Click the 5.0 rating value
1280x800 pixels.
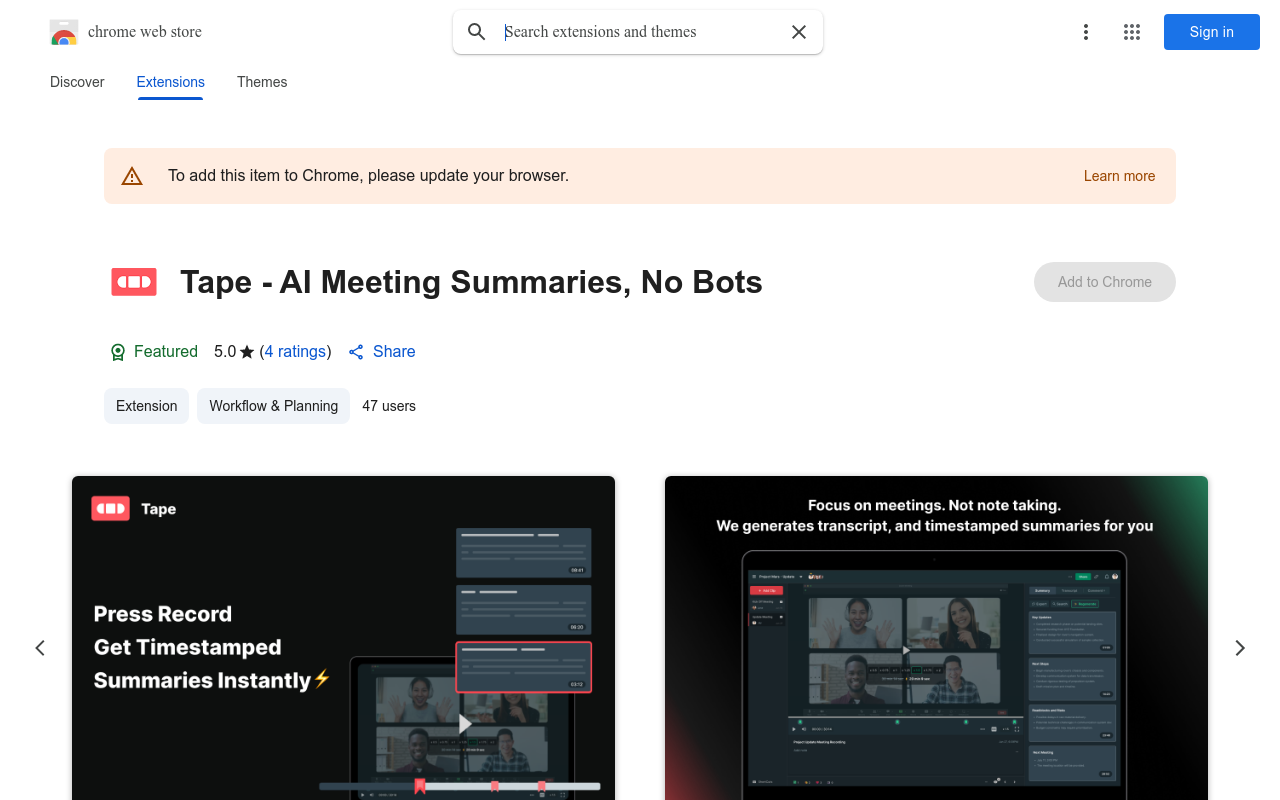tap(225, 352)
